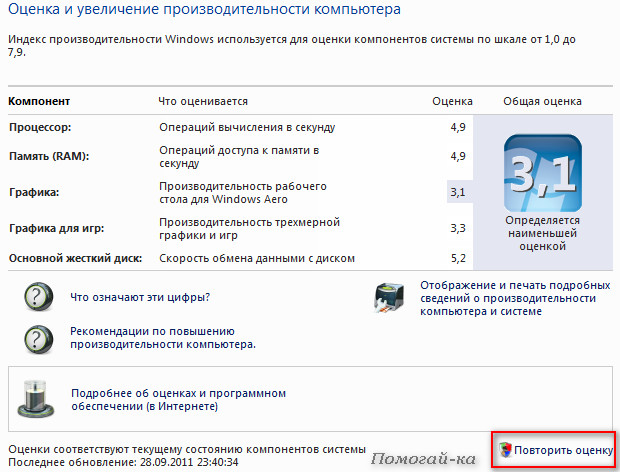Screen dimensions: 620x472
Task: Click the 'Компонент' column header
Action: (x=39, y=101)
